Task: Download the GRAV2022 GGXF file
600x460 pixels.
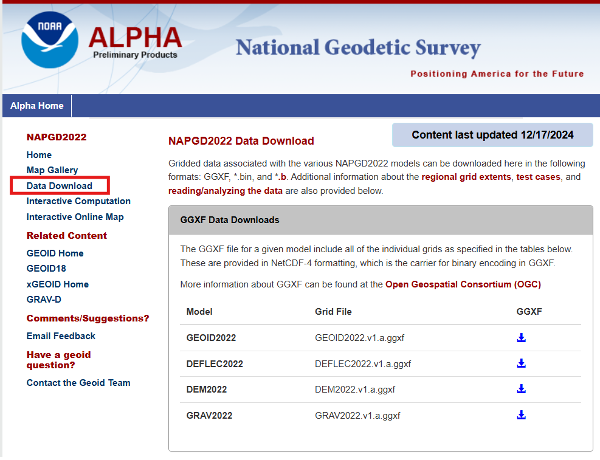Action: click(x=521, y=414)
